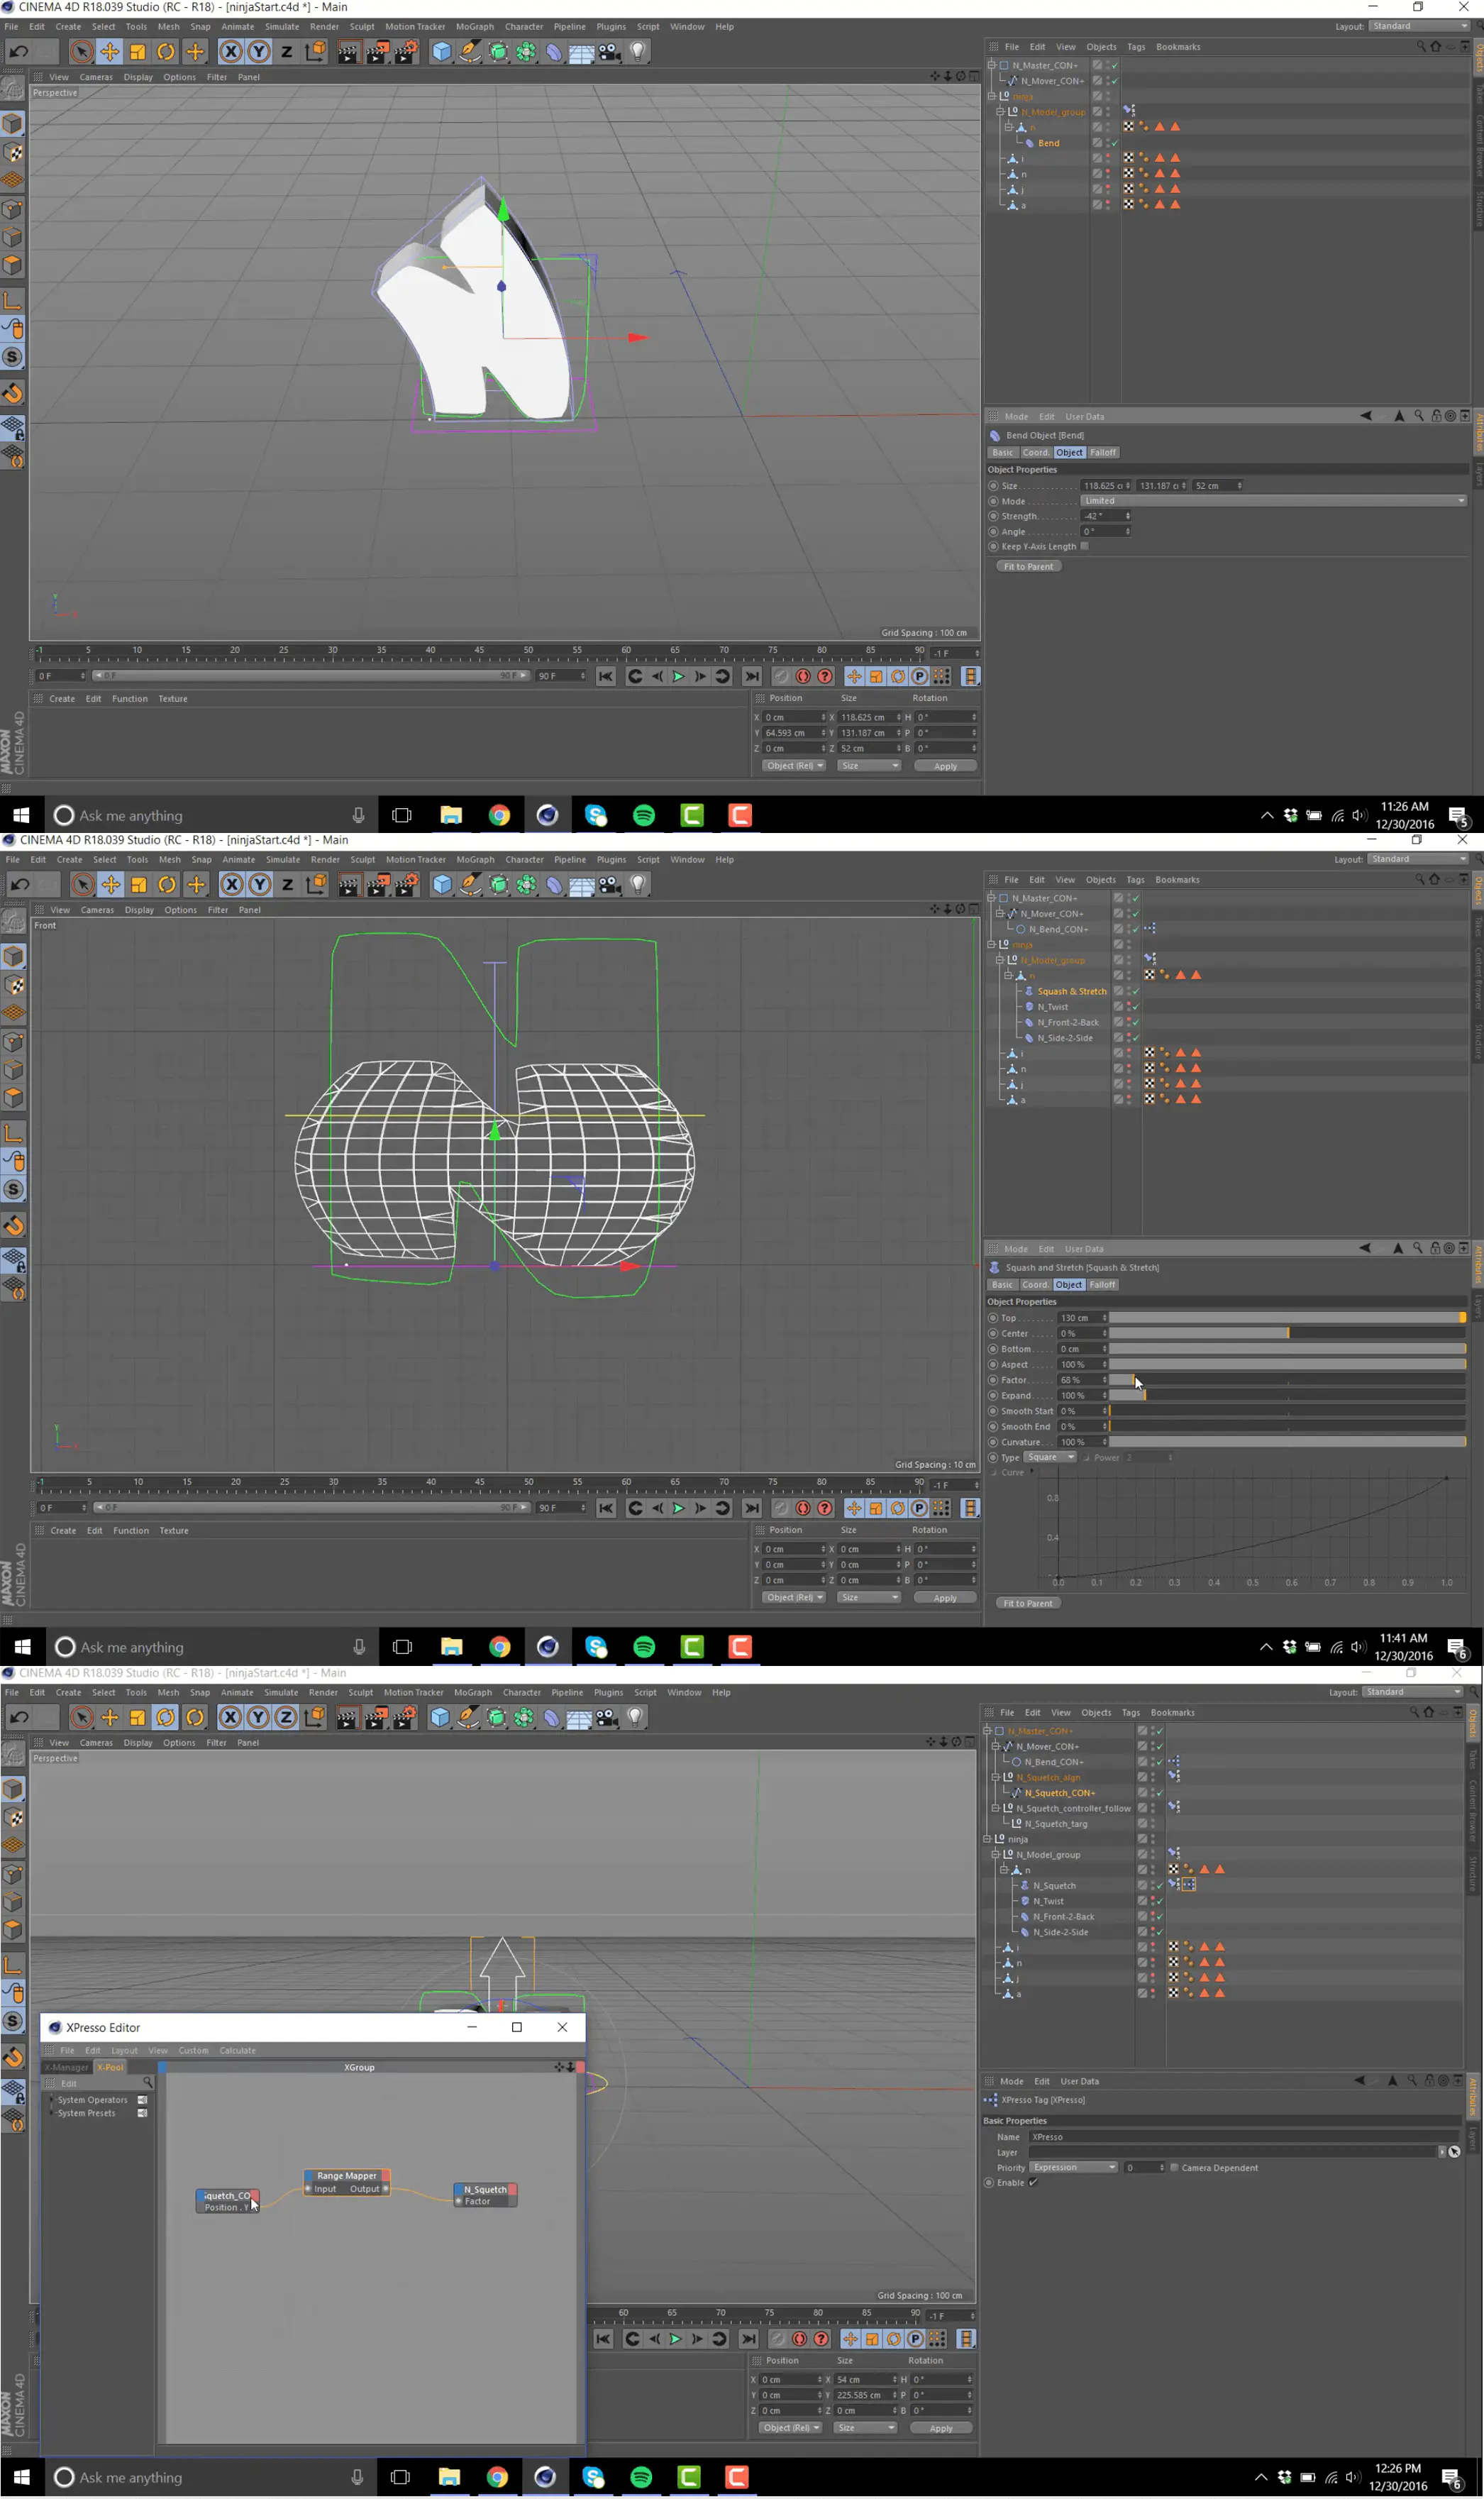Click the Strength field showing -42°
The height and width of the screenshot is (2499, 1484).
[x=1105, y=517]
